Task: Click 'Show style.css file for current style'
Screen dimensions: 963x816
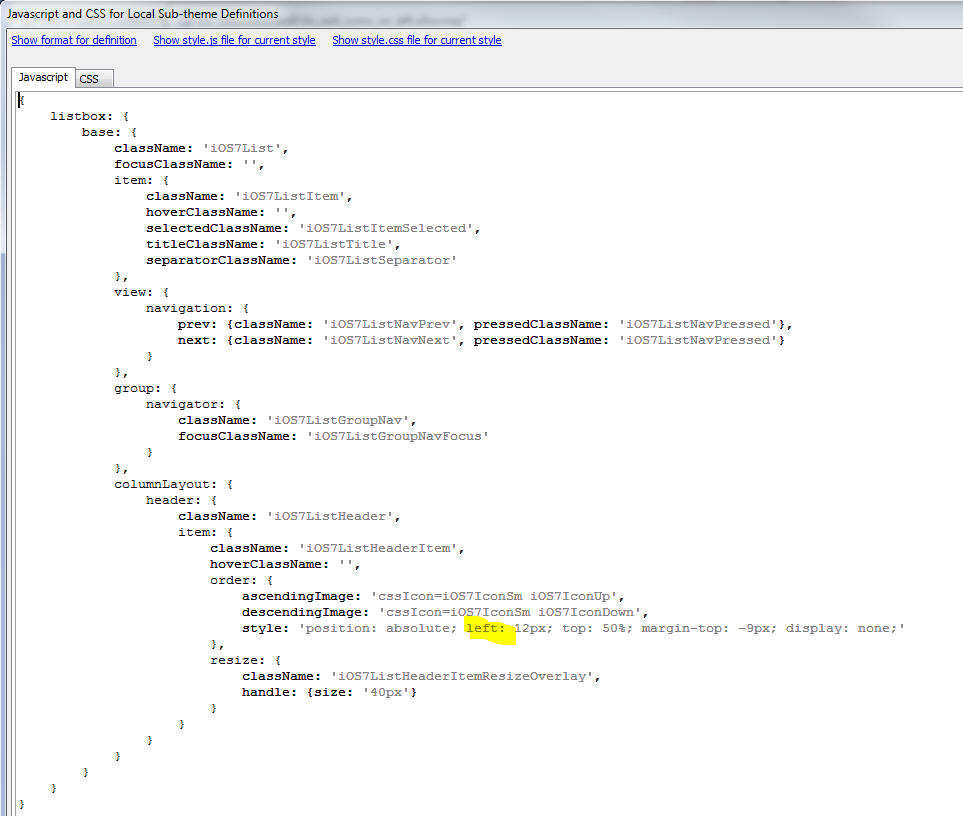Action: tap(416, 40)
